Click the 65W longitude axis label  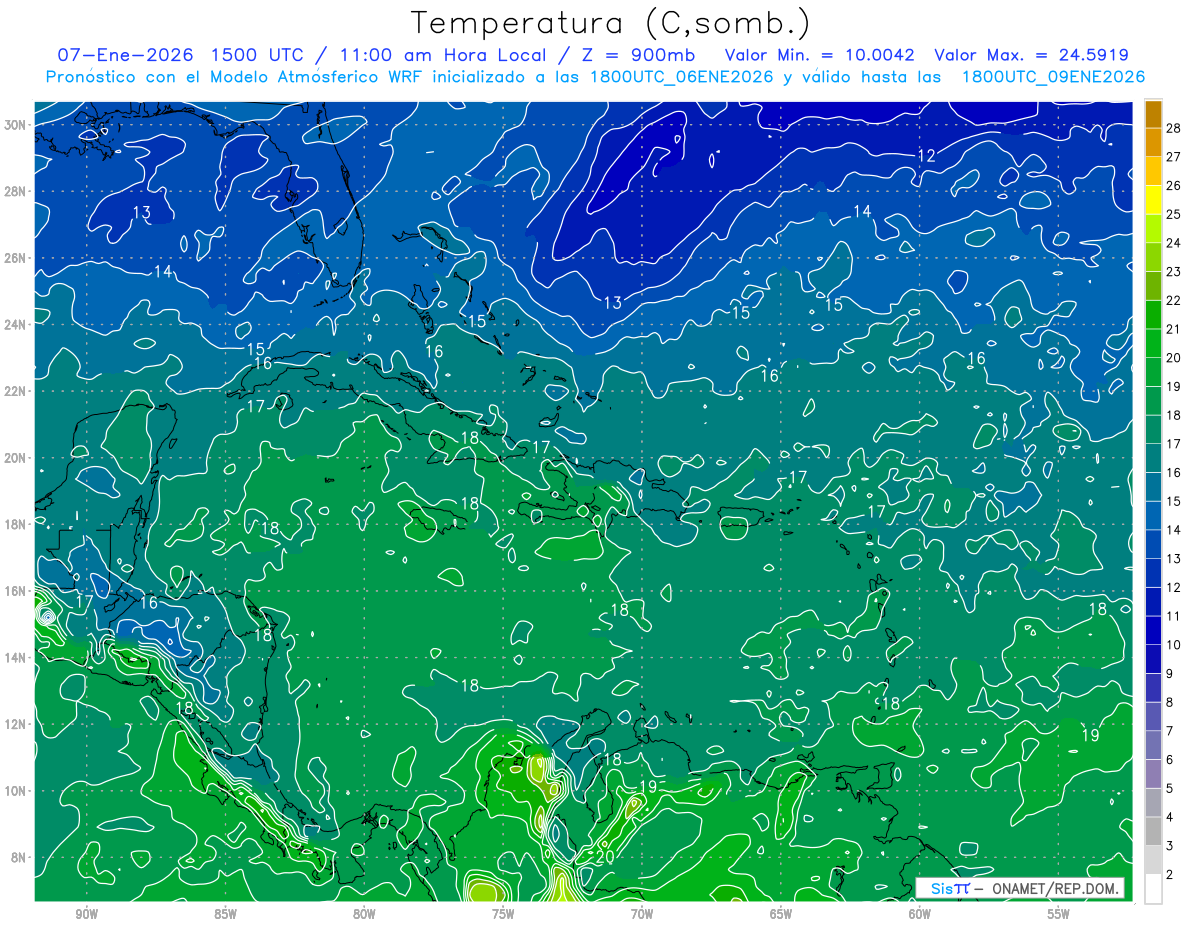781,914
